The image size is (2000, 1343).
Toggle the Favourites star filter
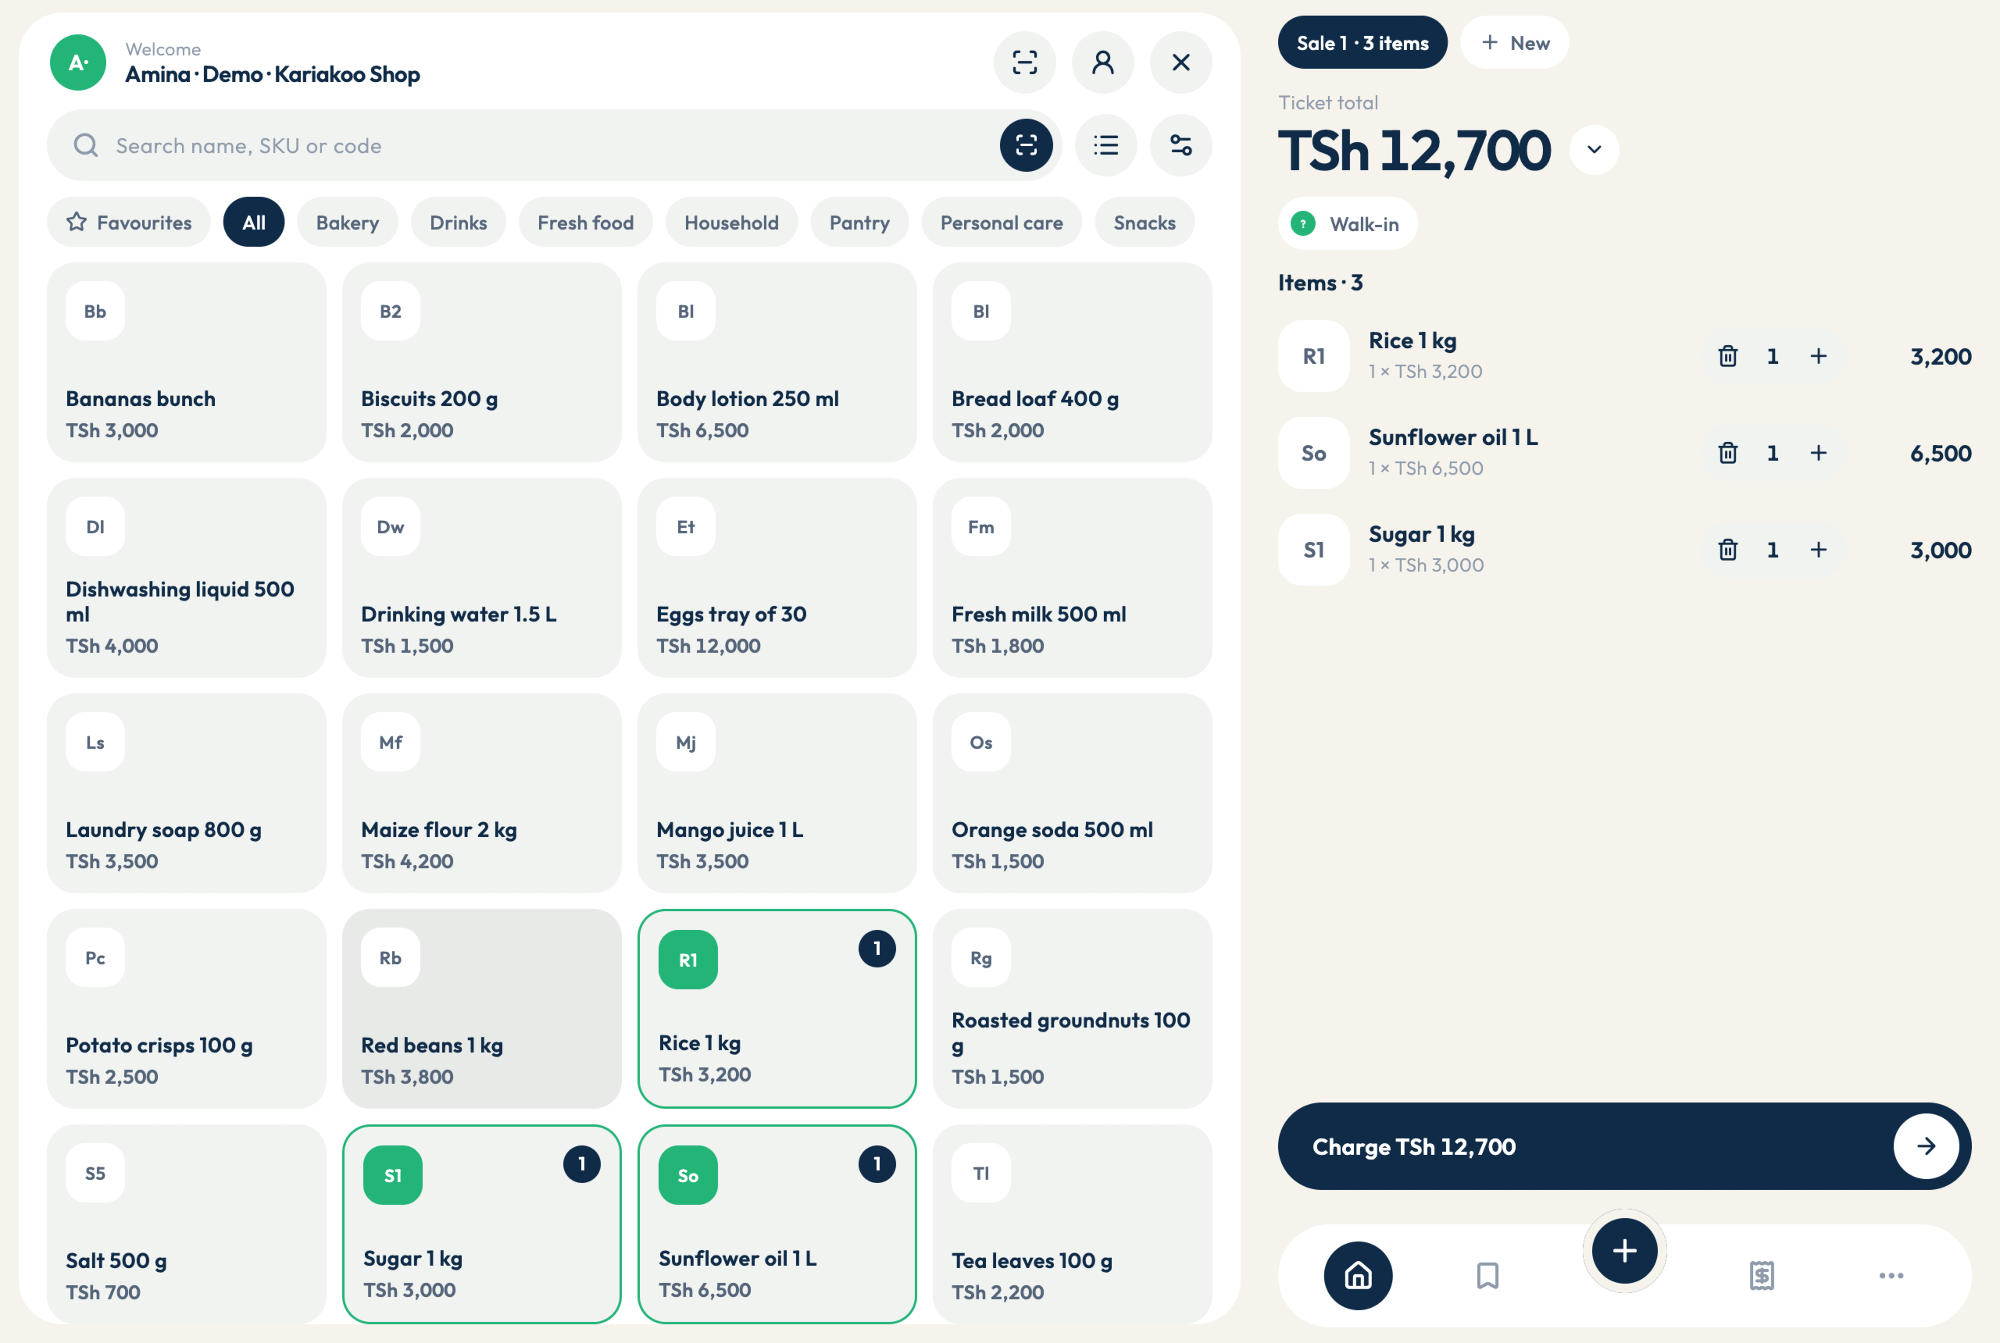(x=129, y=223)
